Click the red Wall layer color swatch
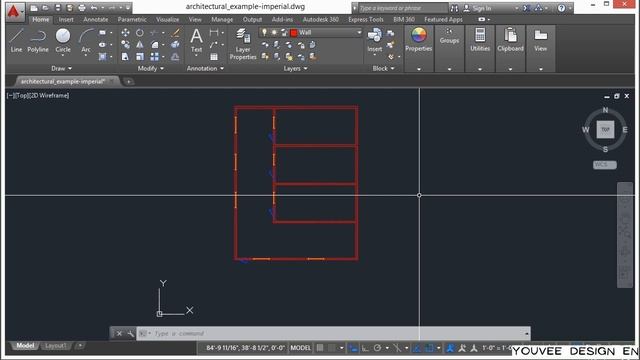 (293, 33)
